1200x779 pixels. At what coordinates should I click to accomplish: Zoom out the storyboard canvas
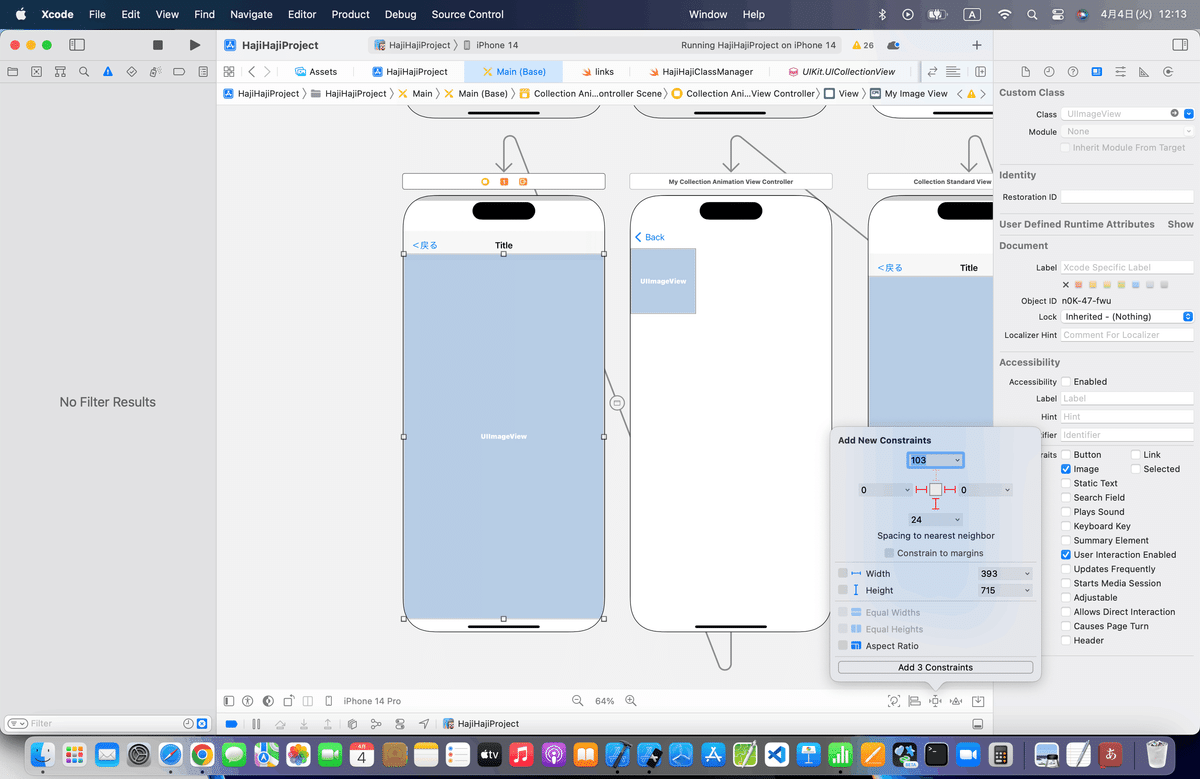[x=577, y=701]
